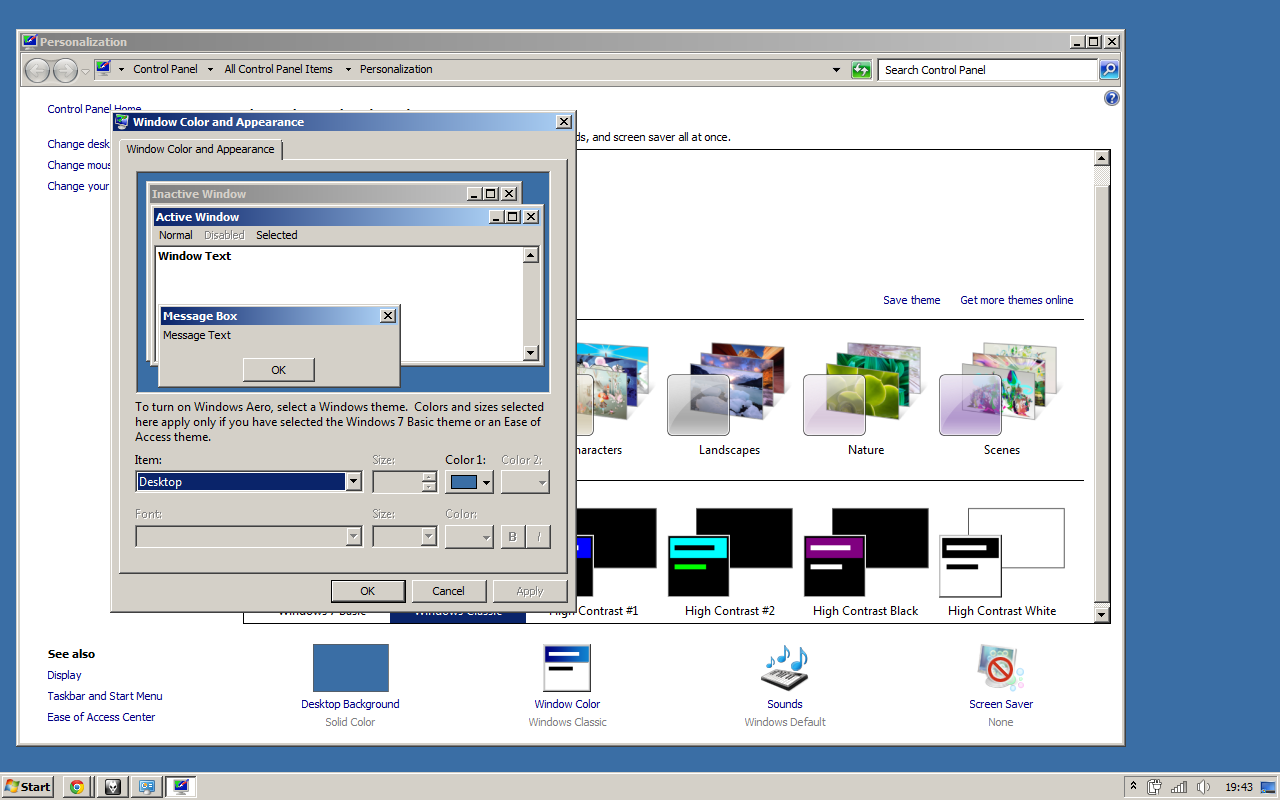Toggle the Italic font button

tap(538, 536)
